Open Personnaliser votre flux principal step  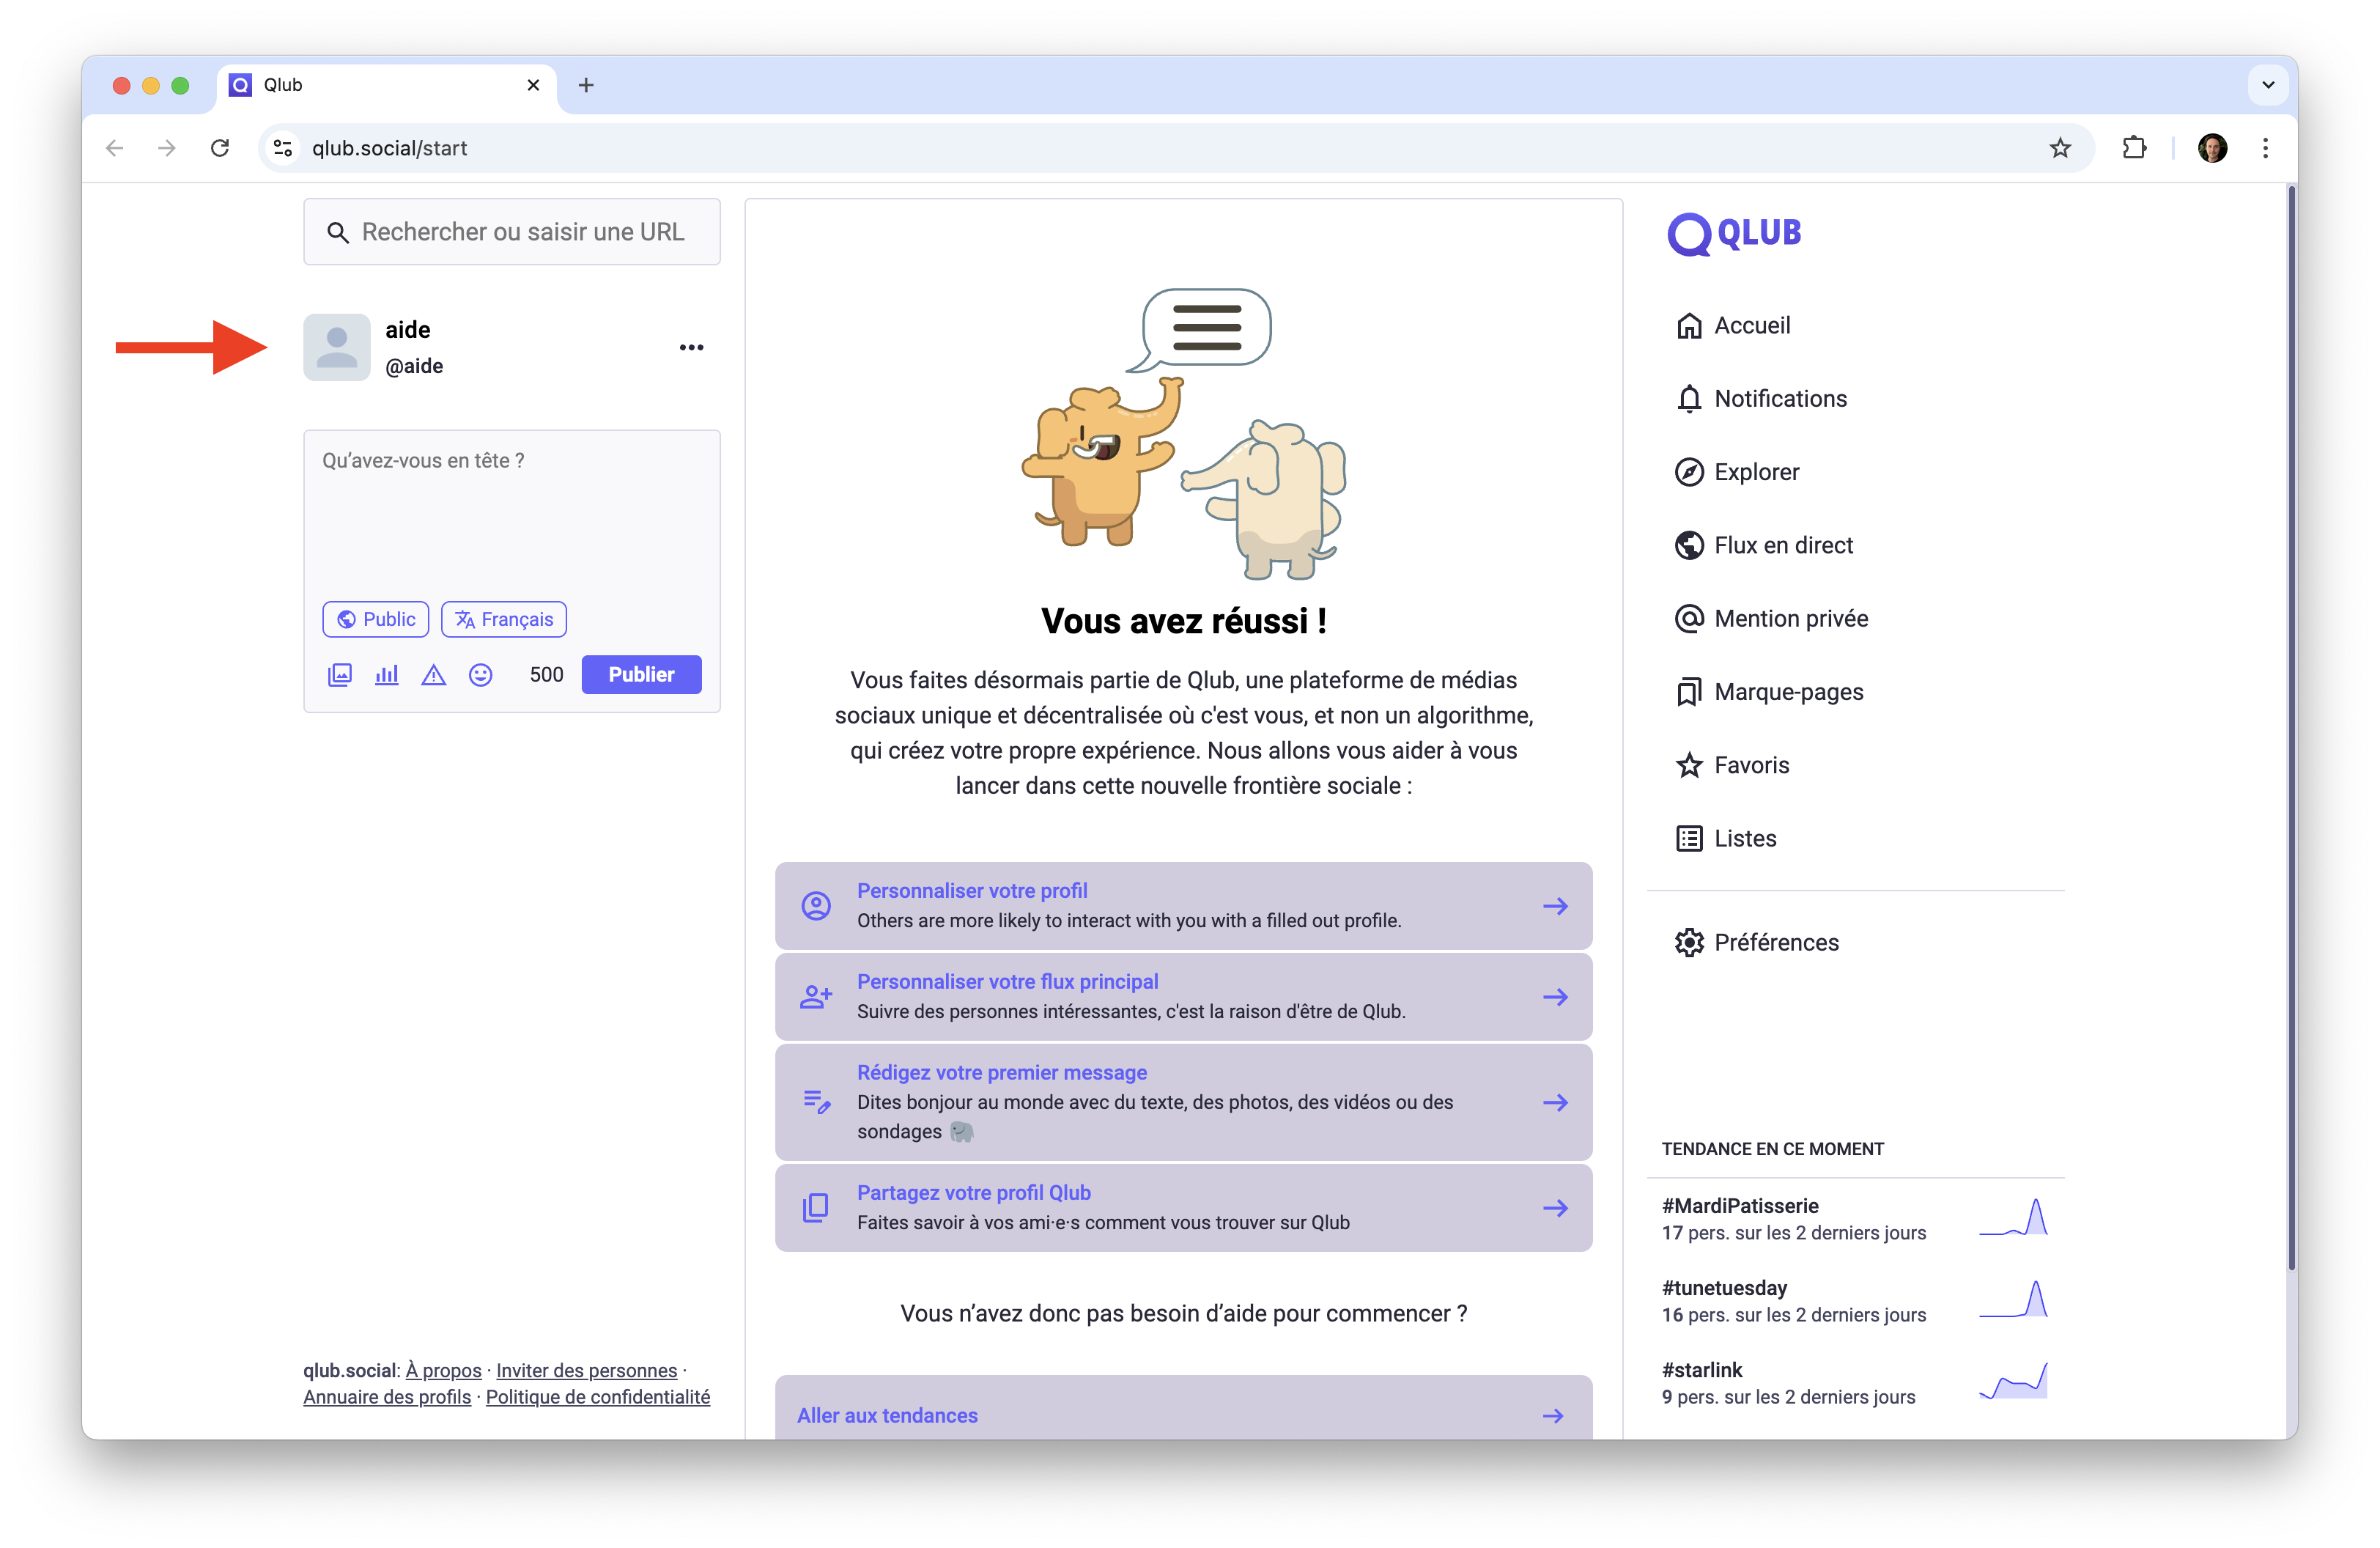pyautogui.click(x=1183, y=997)
